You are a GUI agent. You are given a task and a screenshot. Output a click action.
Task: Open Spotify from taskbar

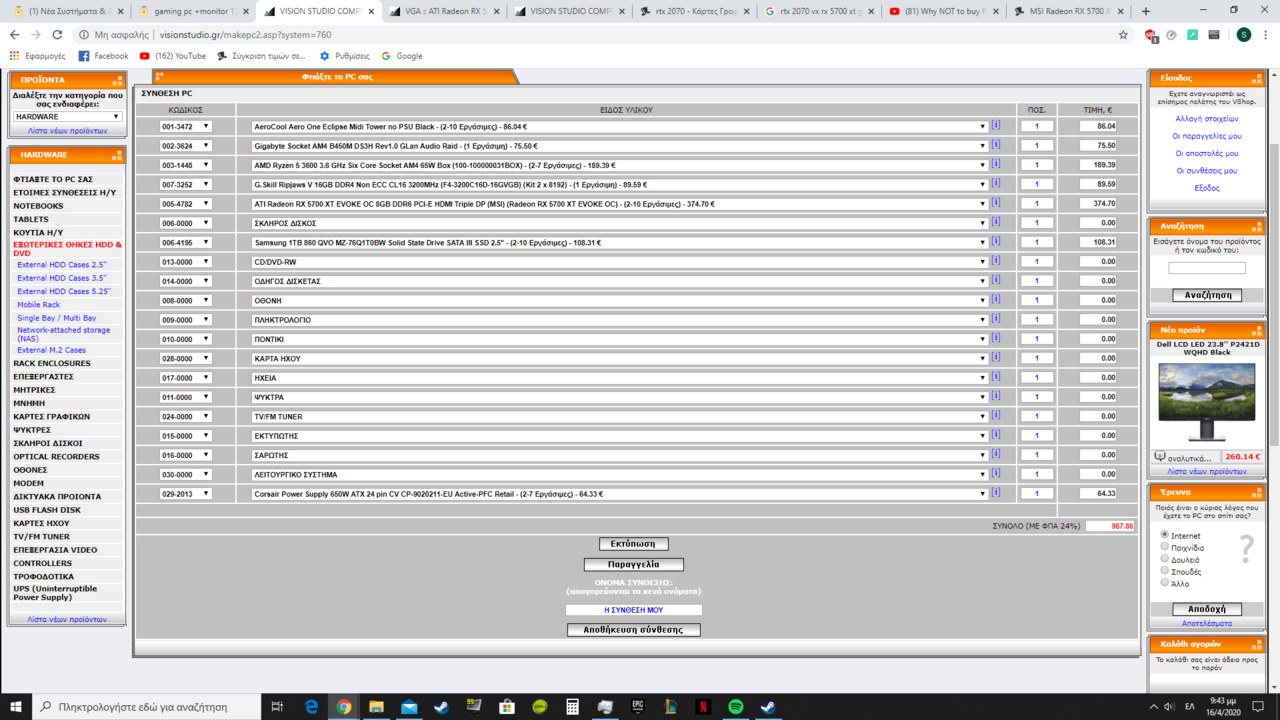[736, 706]
